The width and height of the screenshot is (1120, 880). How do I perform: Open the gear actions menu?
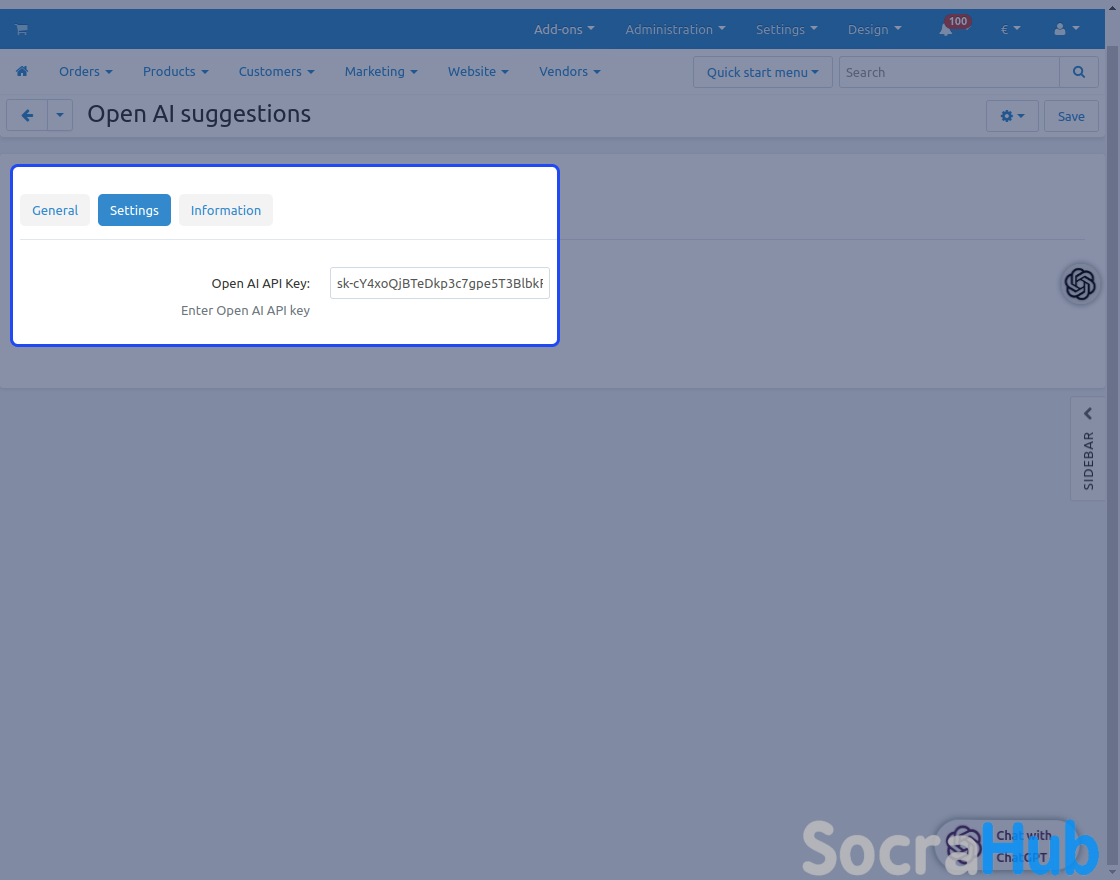pos(1012,116)
